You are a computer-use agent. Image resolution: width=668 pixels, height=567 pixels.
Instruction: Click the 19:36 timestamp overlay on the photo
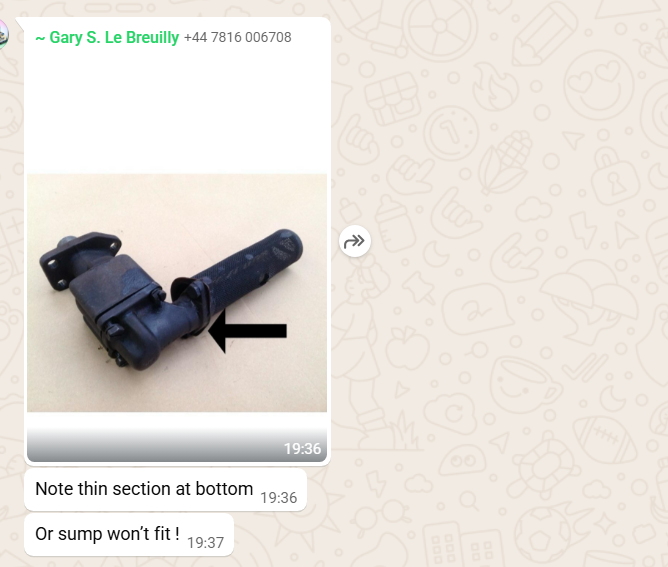click(302, 449)
